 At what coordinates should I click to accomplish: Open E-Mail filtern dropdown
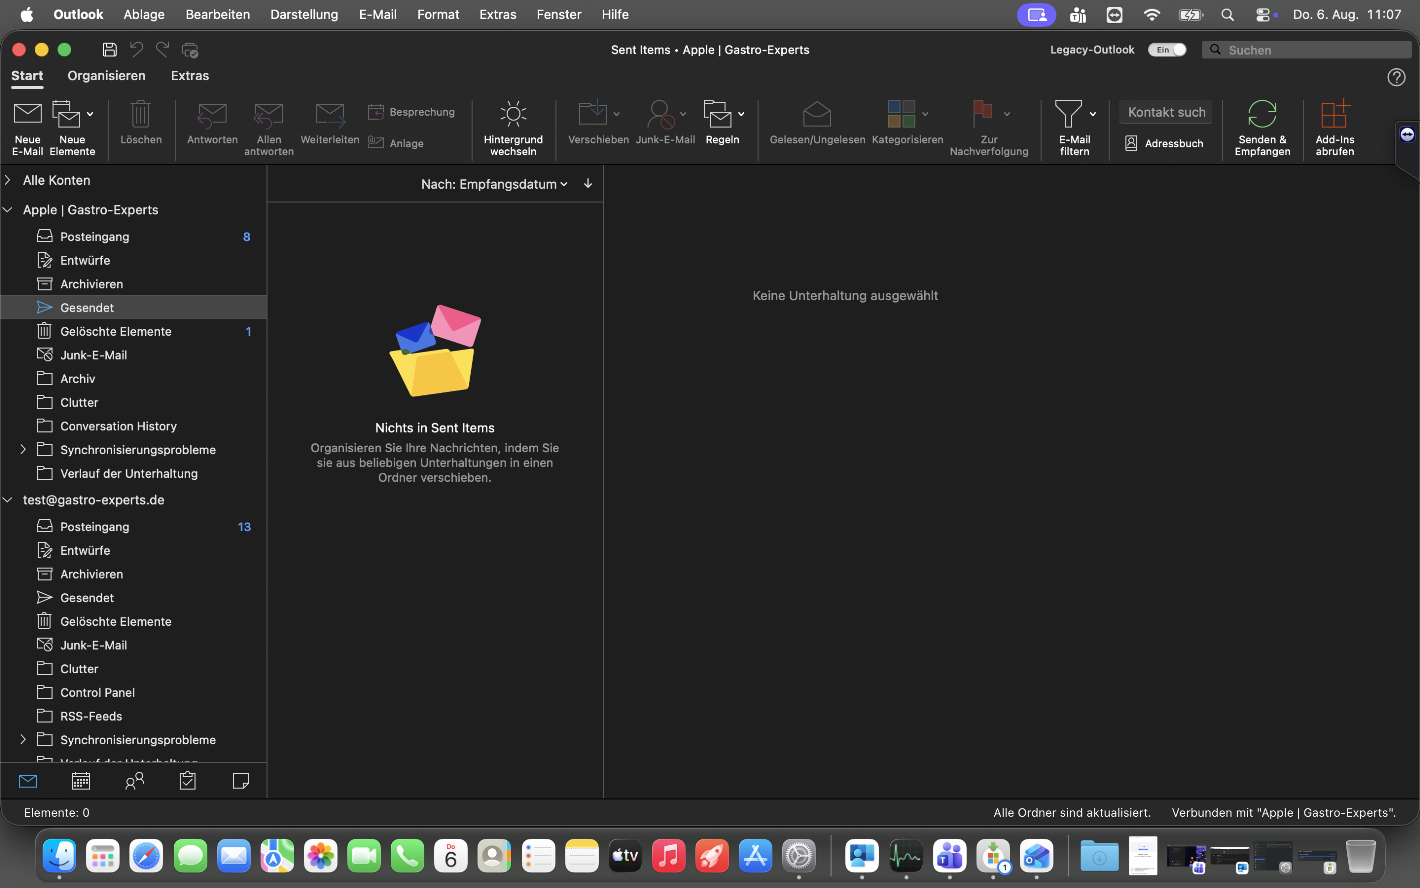(x=1093, y=114)
